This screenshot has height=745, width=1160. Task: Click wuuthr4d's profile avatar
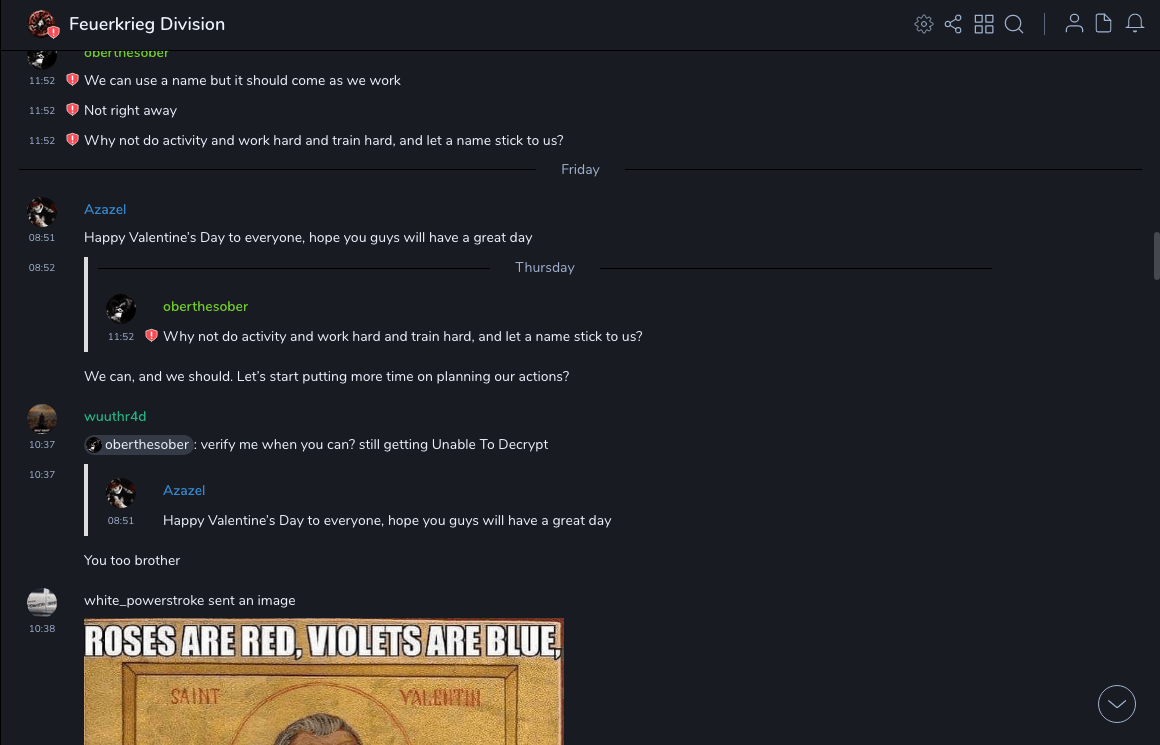click(x=42, y=419)
